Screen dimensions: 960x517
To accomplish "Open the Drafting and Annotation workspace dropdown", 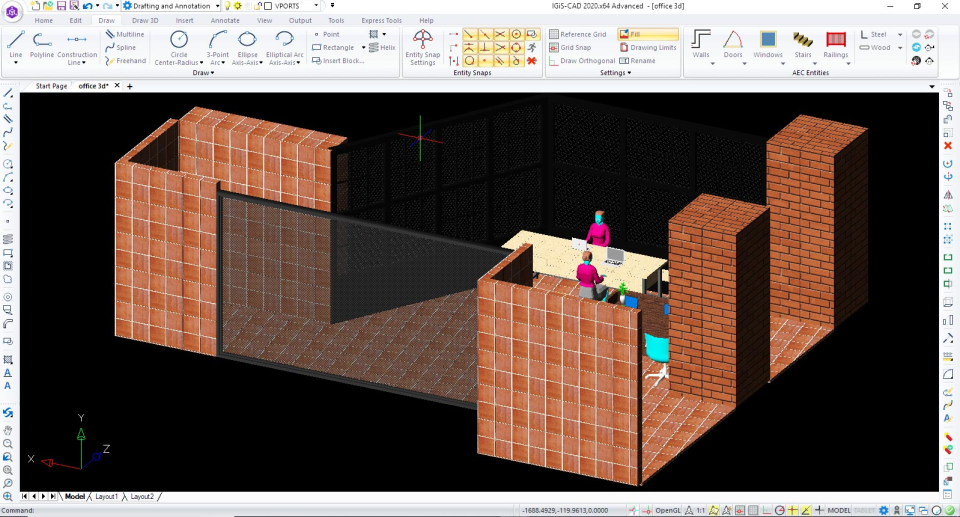I will pos(217,6).
